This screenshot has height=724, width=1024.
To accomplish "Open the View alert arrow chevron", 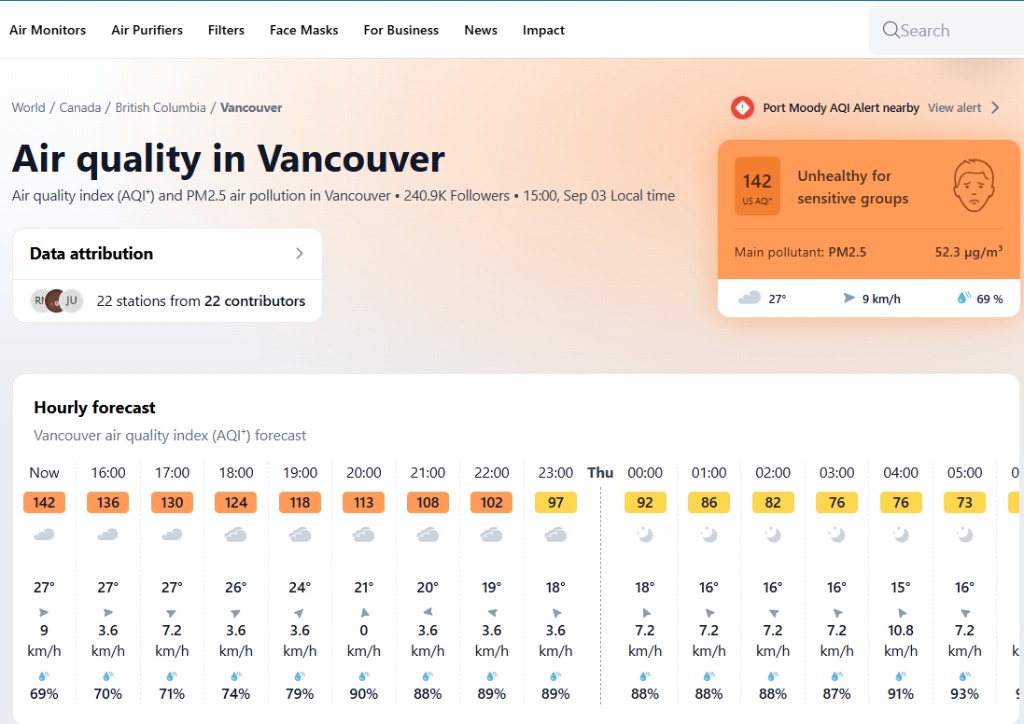I will point(995,108).
